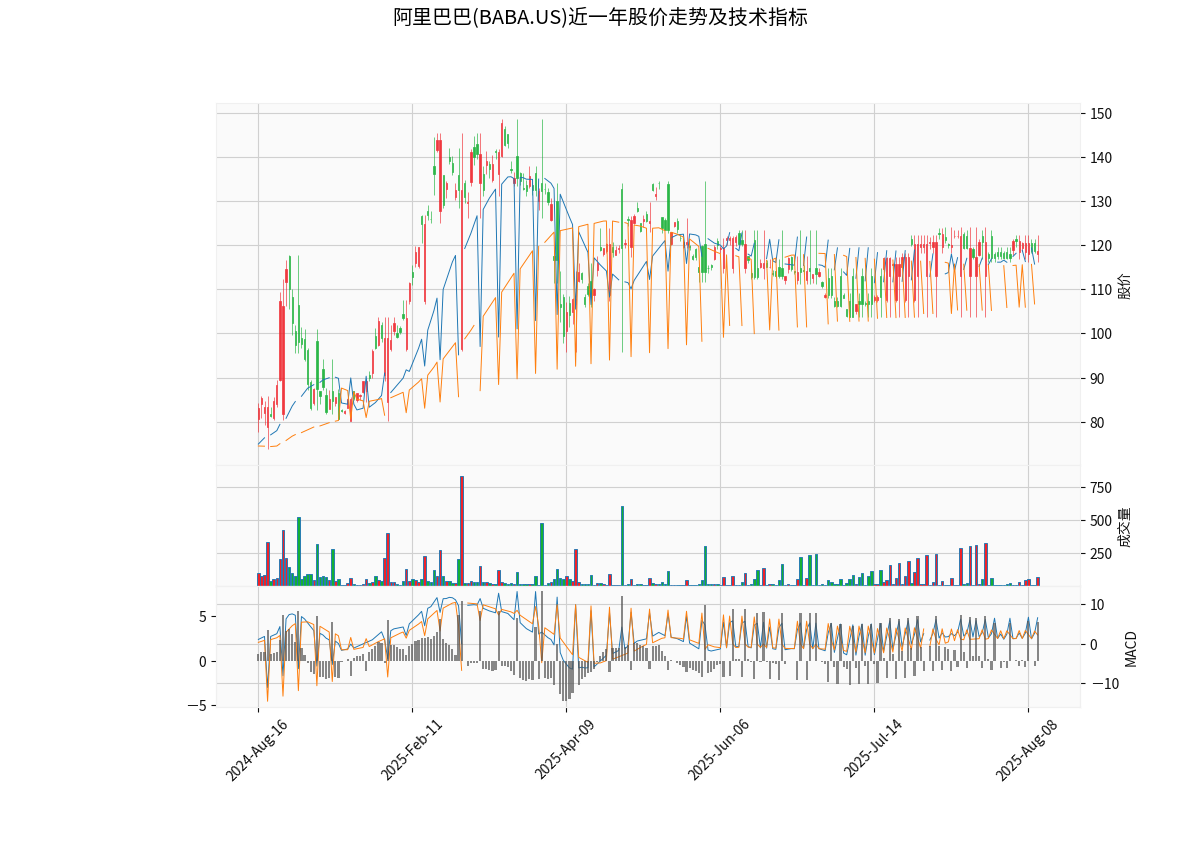This screenshot has width=1200, height=862.
Task: Click the chart title 阿里巴巴(BABA.US)近一年股价走势及技术指标
Action: pyautogui.click(x=600, y=17)
